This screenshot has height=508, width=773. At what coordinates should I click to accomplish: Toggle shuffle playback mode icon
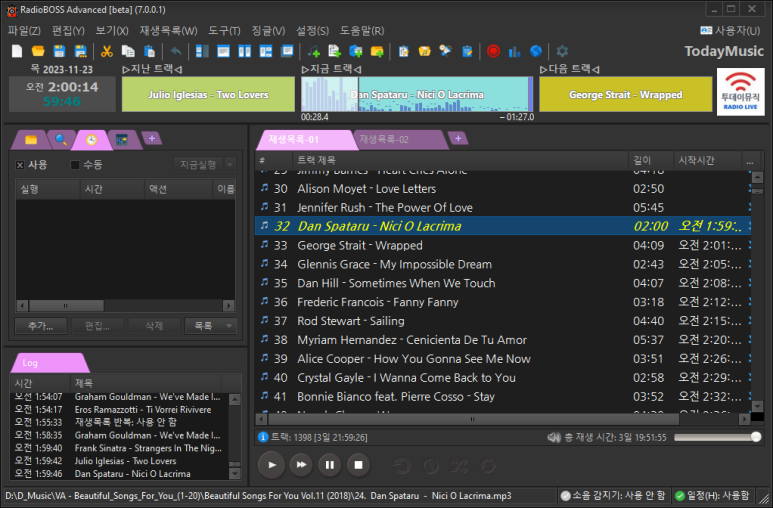[x=460, y=465]
